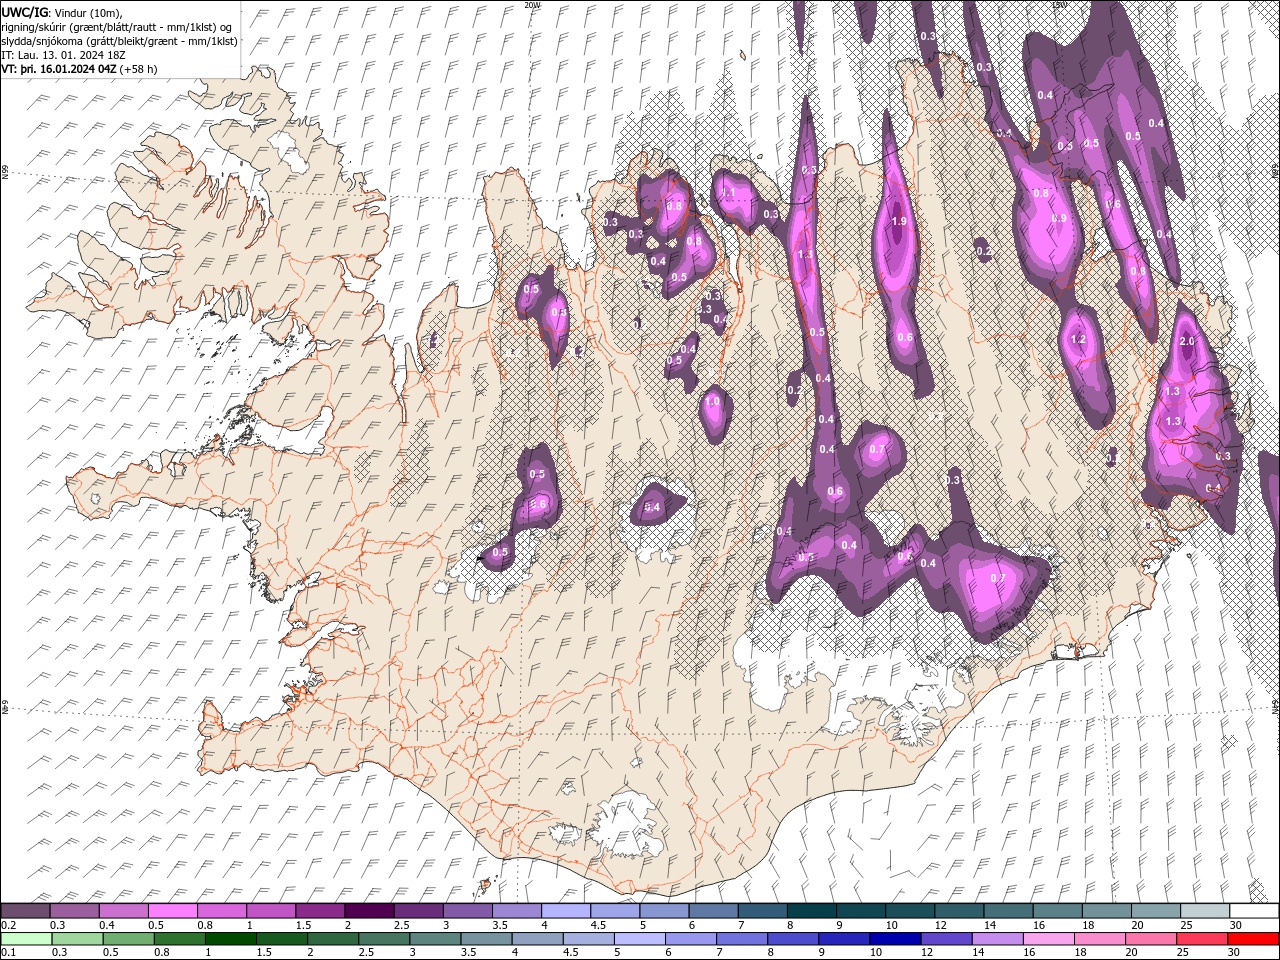Click lower legend swatch between 3.5 and 4
Screen dimensions: 1280x960
486,939
